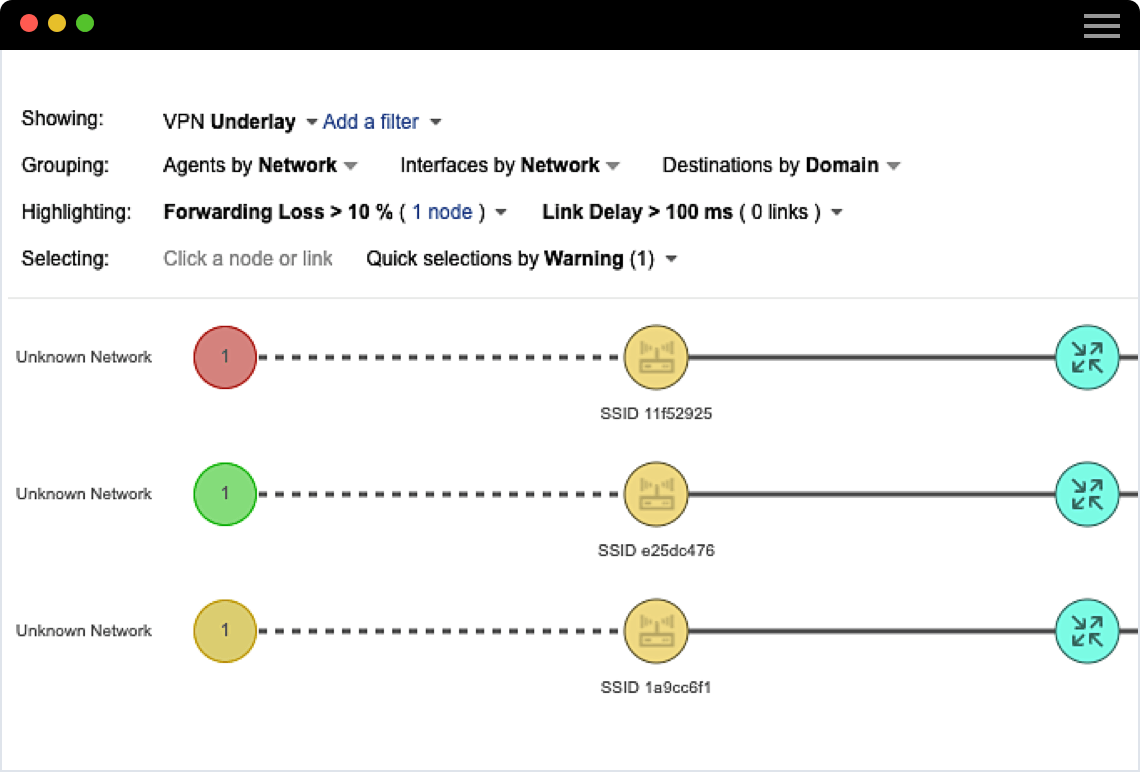The width and height of the screenshot is (1140, 772).
Task: Click the teal collapsed node in top row
Action: coord(1087,357)
